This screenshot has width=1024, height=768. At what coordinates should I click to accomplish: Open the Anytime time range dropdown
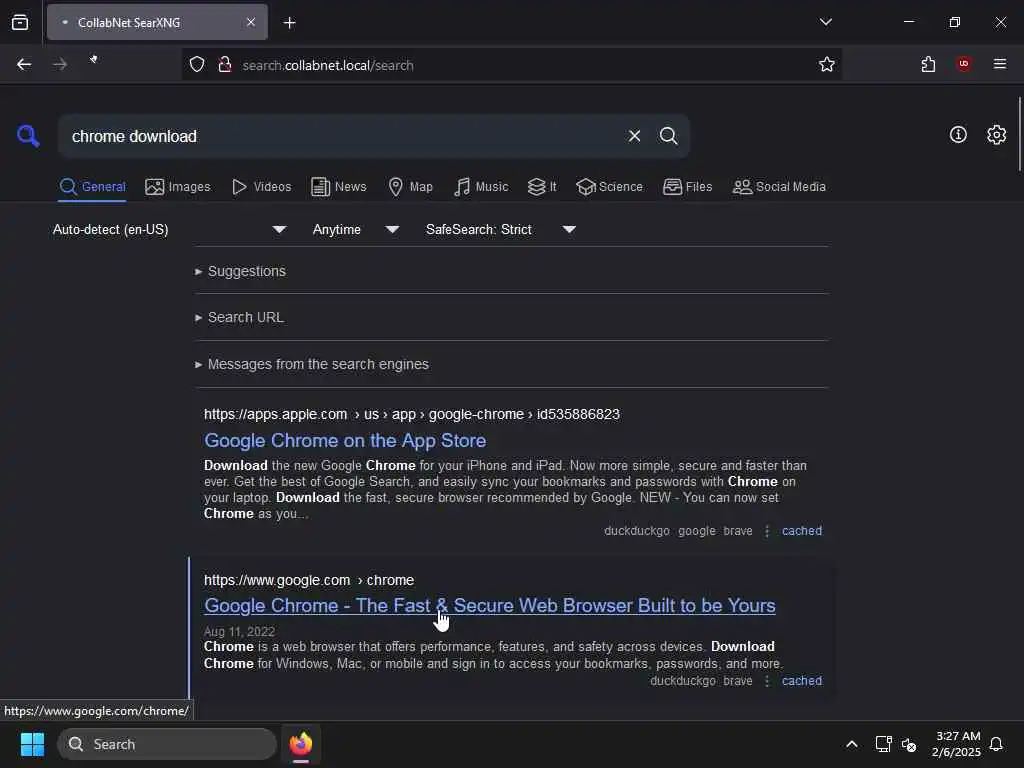pos(355,229)
